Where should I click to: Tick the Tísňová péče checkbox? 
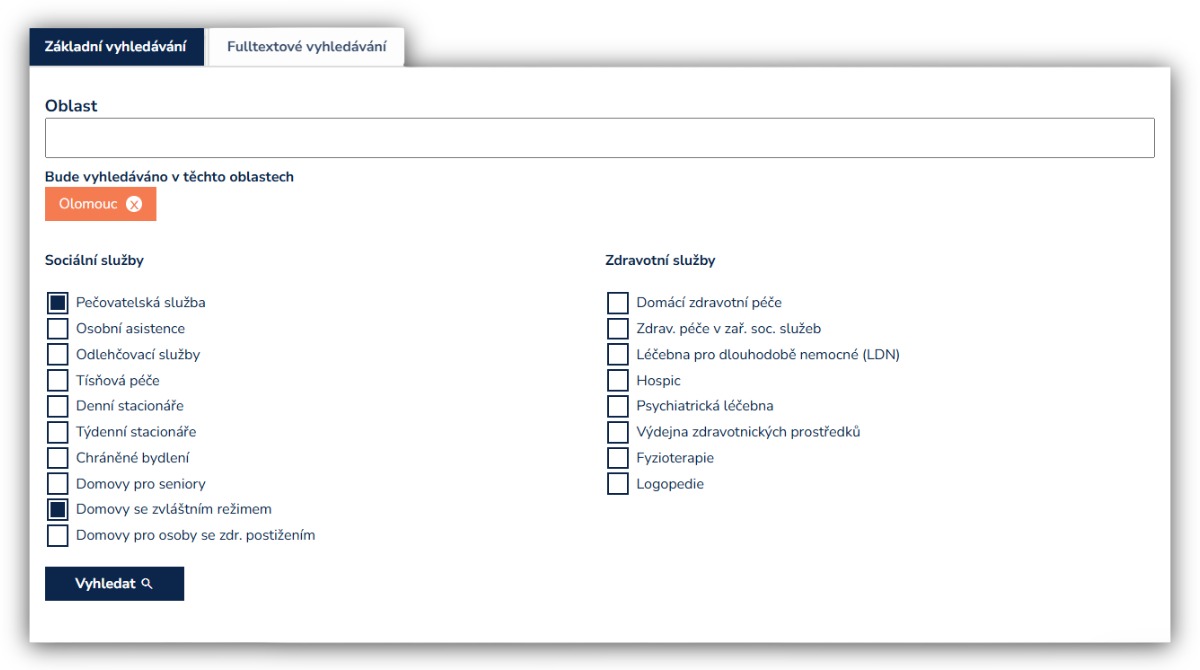[x=58, y=381]
